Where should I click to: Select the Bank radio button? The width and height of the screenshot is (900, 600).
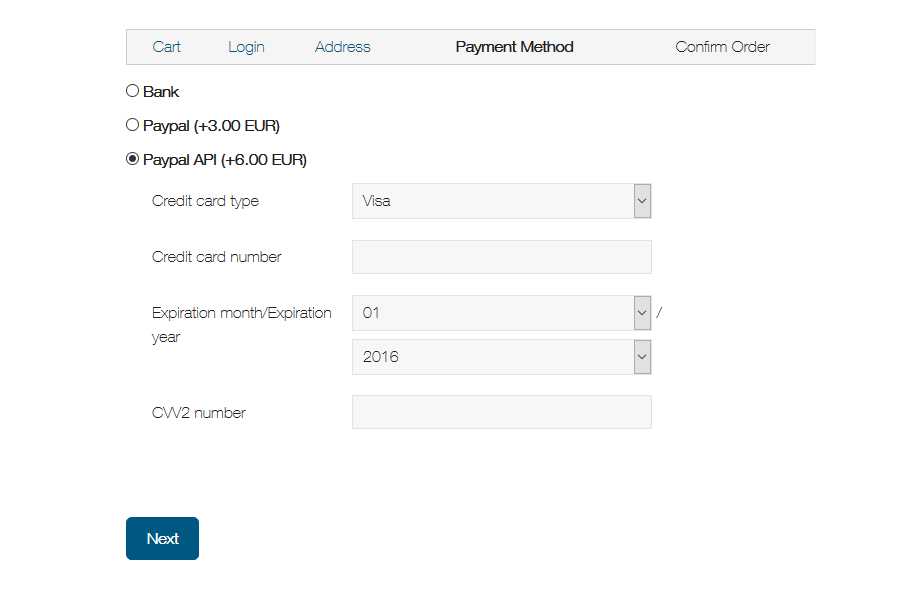[x=132, y=91]
